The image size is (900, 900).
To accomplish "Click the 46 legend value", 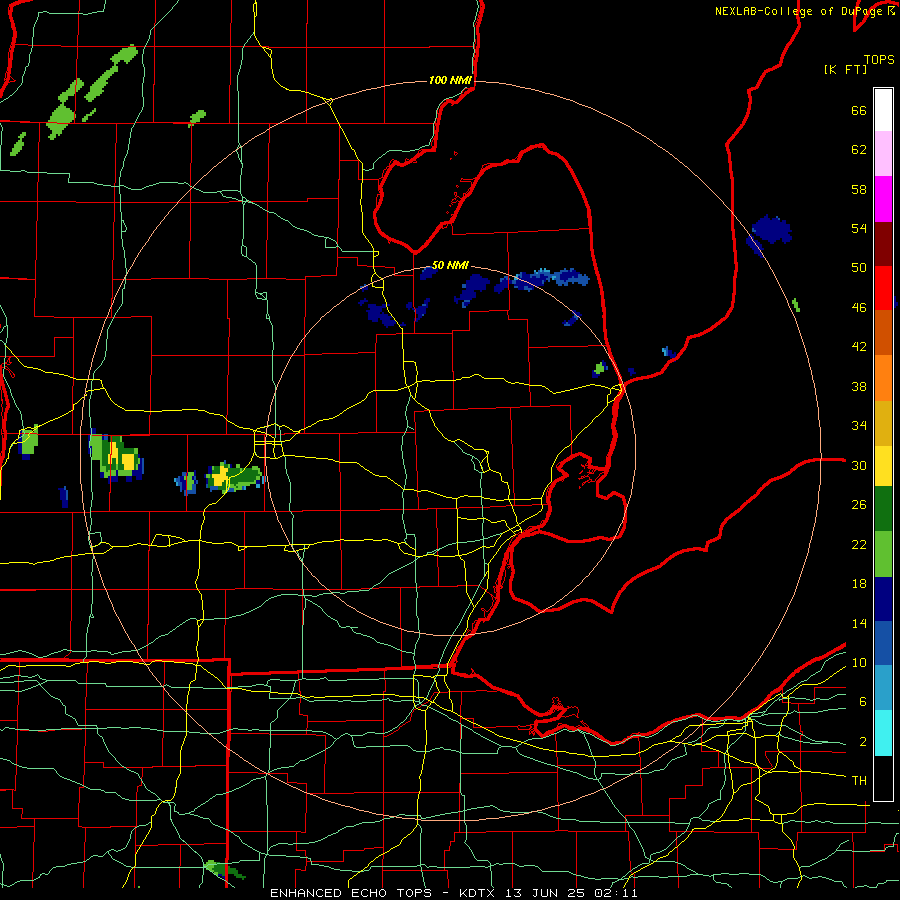I will 859,307.
